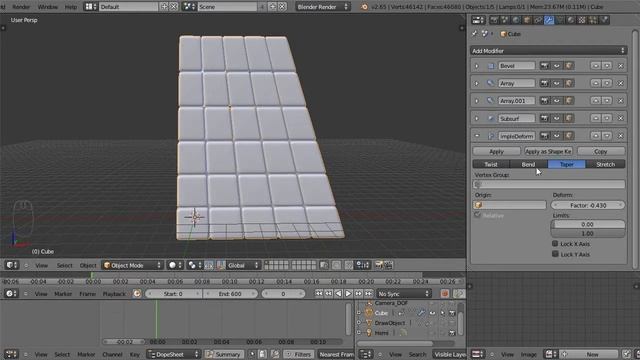Move the Array modifier up
640x360 pixels.
pos(596,83)
